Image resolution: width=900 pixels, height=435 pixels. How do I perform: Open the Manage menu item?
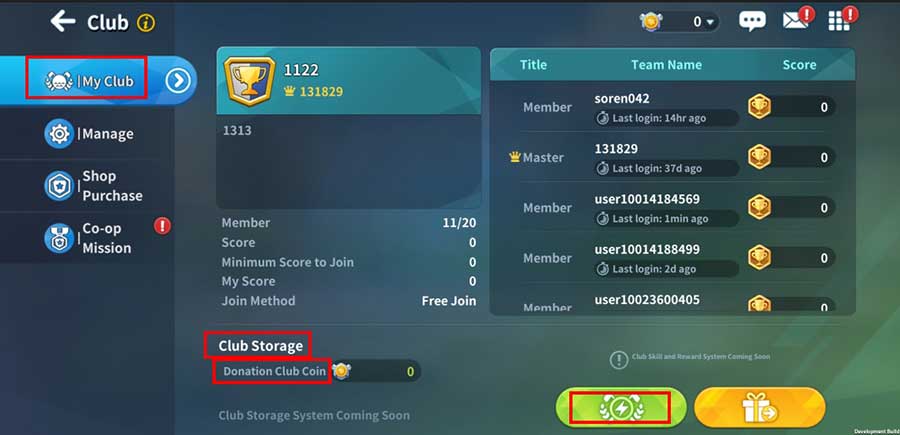88,134
